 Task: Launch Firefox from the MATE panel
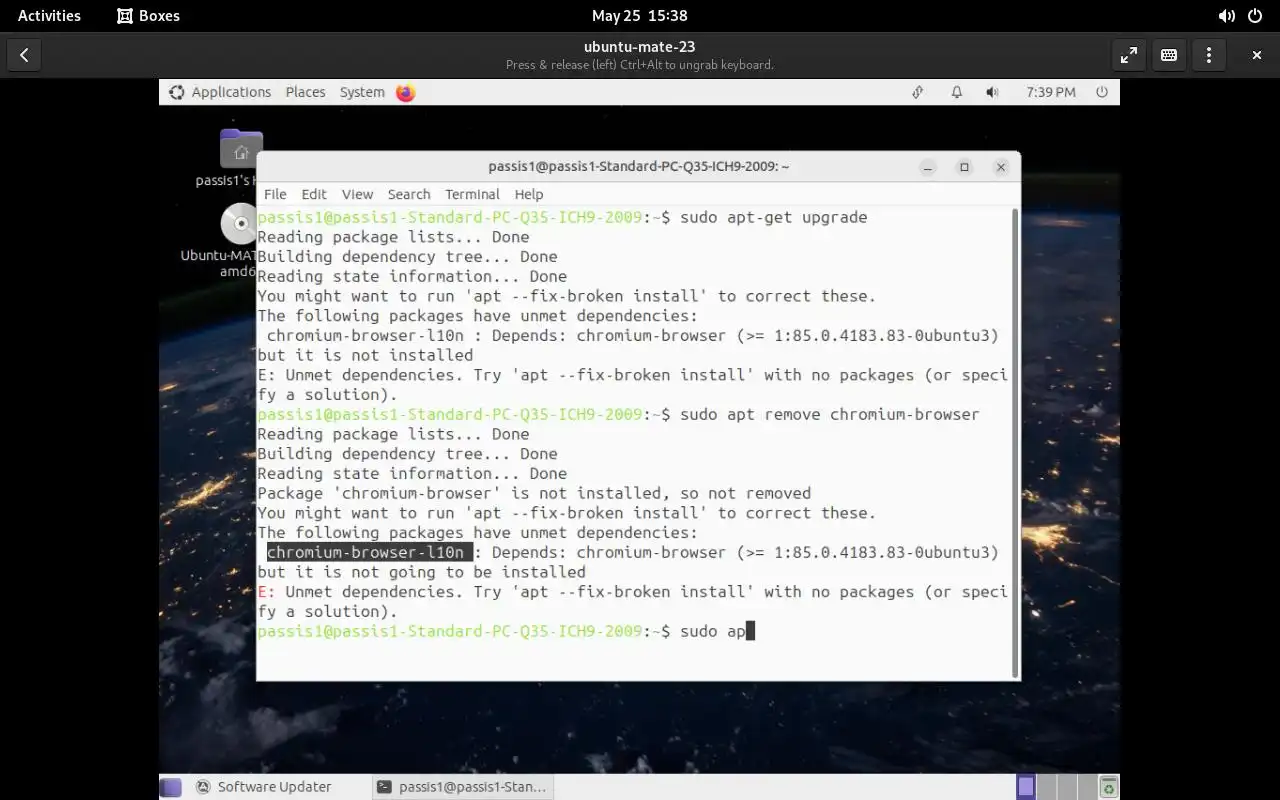pyautogui.click(x=405, y=92)
